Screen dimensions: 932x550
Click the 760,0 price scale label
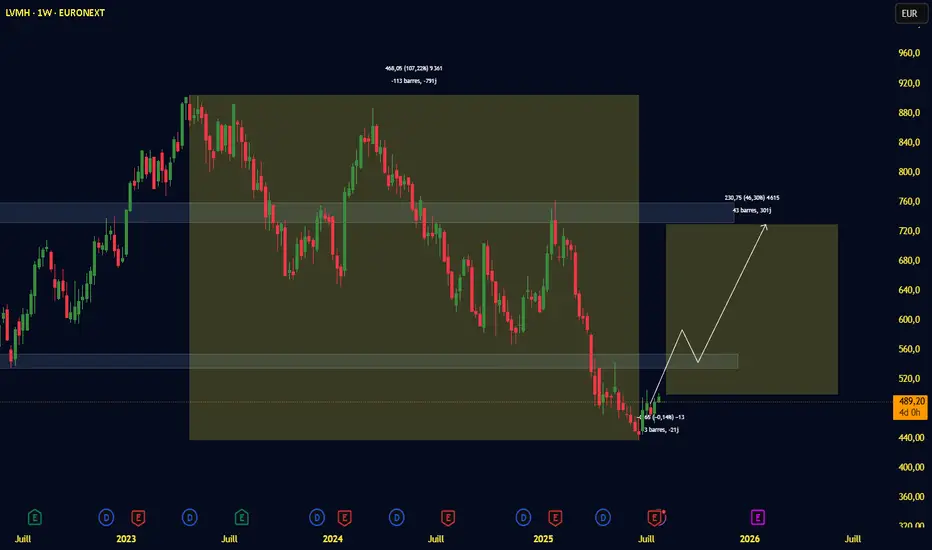point(909,201)
